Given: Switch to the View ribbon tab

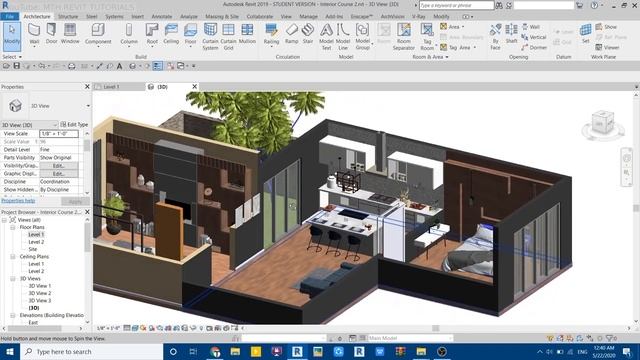Looking at the screenshot, I should coord(286,16).
